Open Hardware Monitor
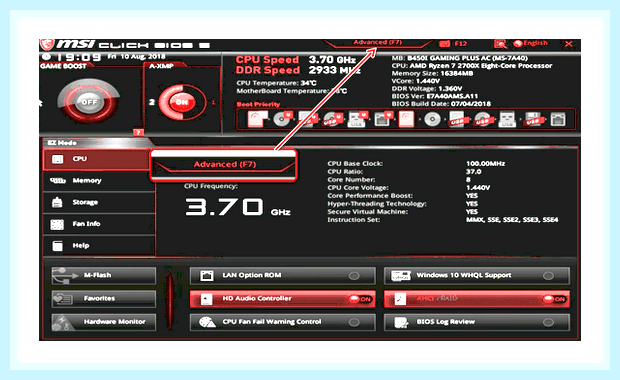620x380 pixels. [104, 322]
